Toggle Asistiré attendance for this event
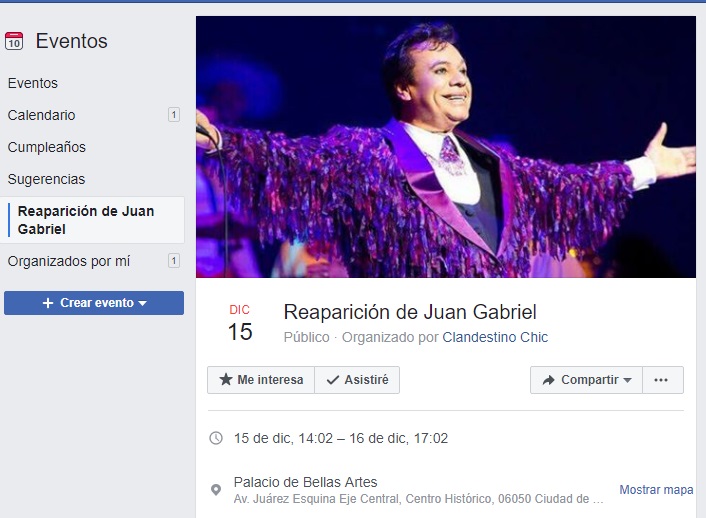The height and width of the screenshot is (518, 706). [x=357, y=380]
